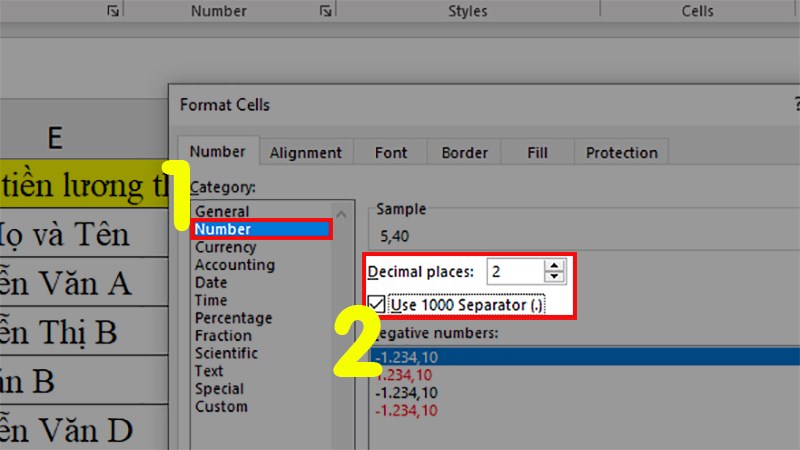The height and width of the screenshot is (450, 800).
Task: Select Accounting category
Action: [x=235, y=265]
